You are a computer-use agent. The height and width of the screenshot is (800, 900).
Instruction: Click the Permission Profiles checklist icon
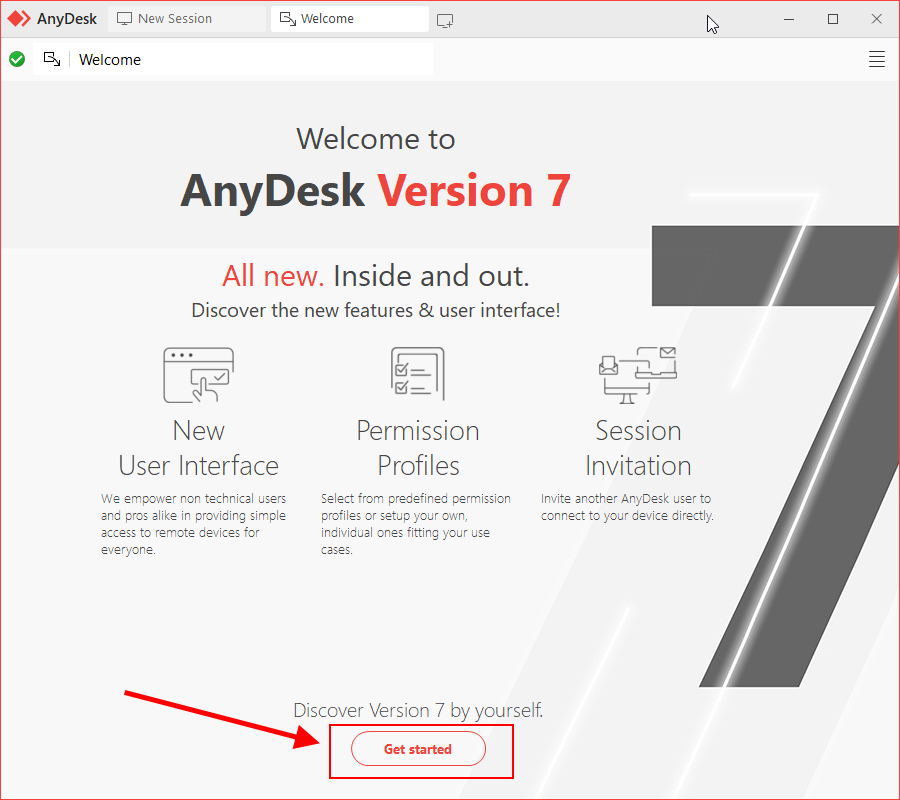pos(418,373)
